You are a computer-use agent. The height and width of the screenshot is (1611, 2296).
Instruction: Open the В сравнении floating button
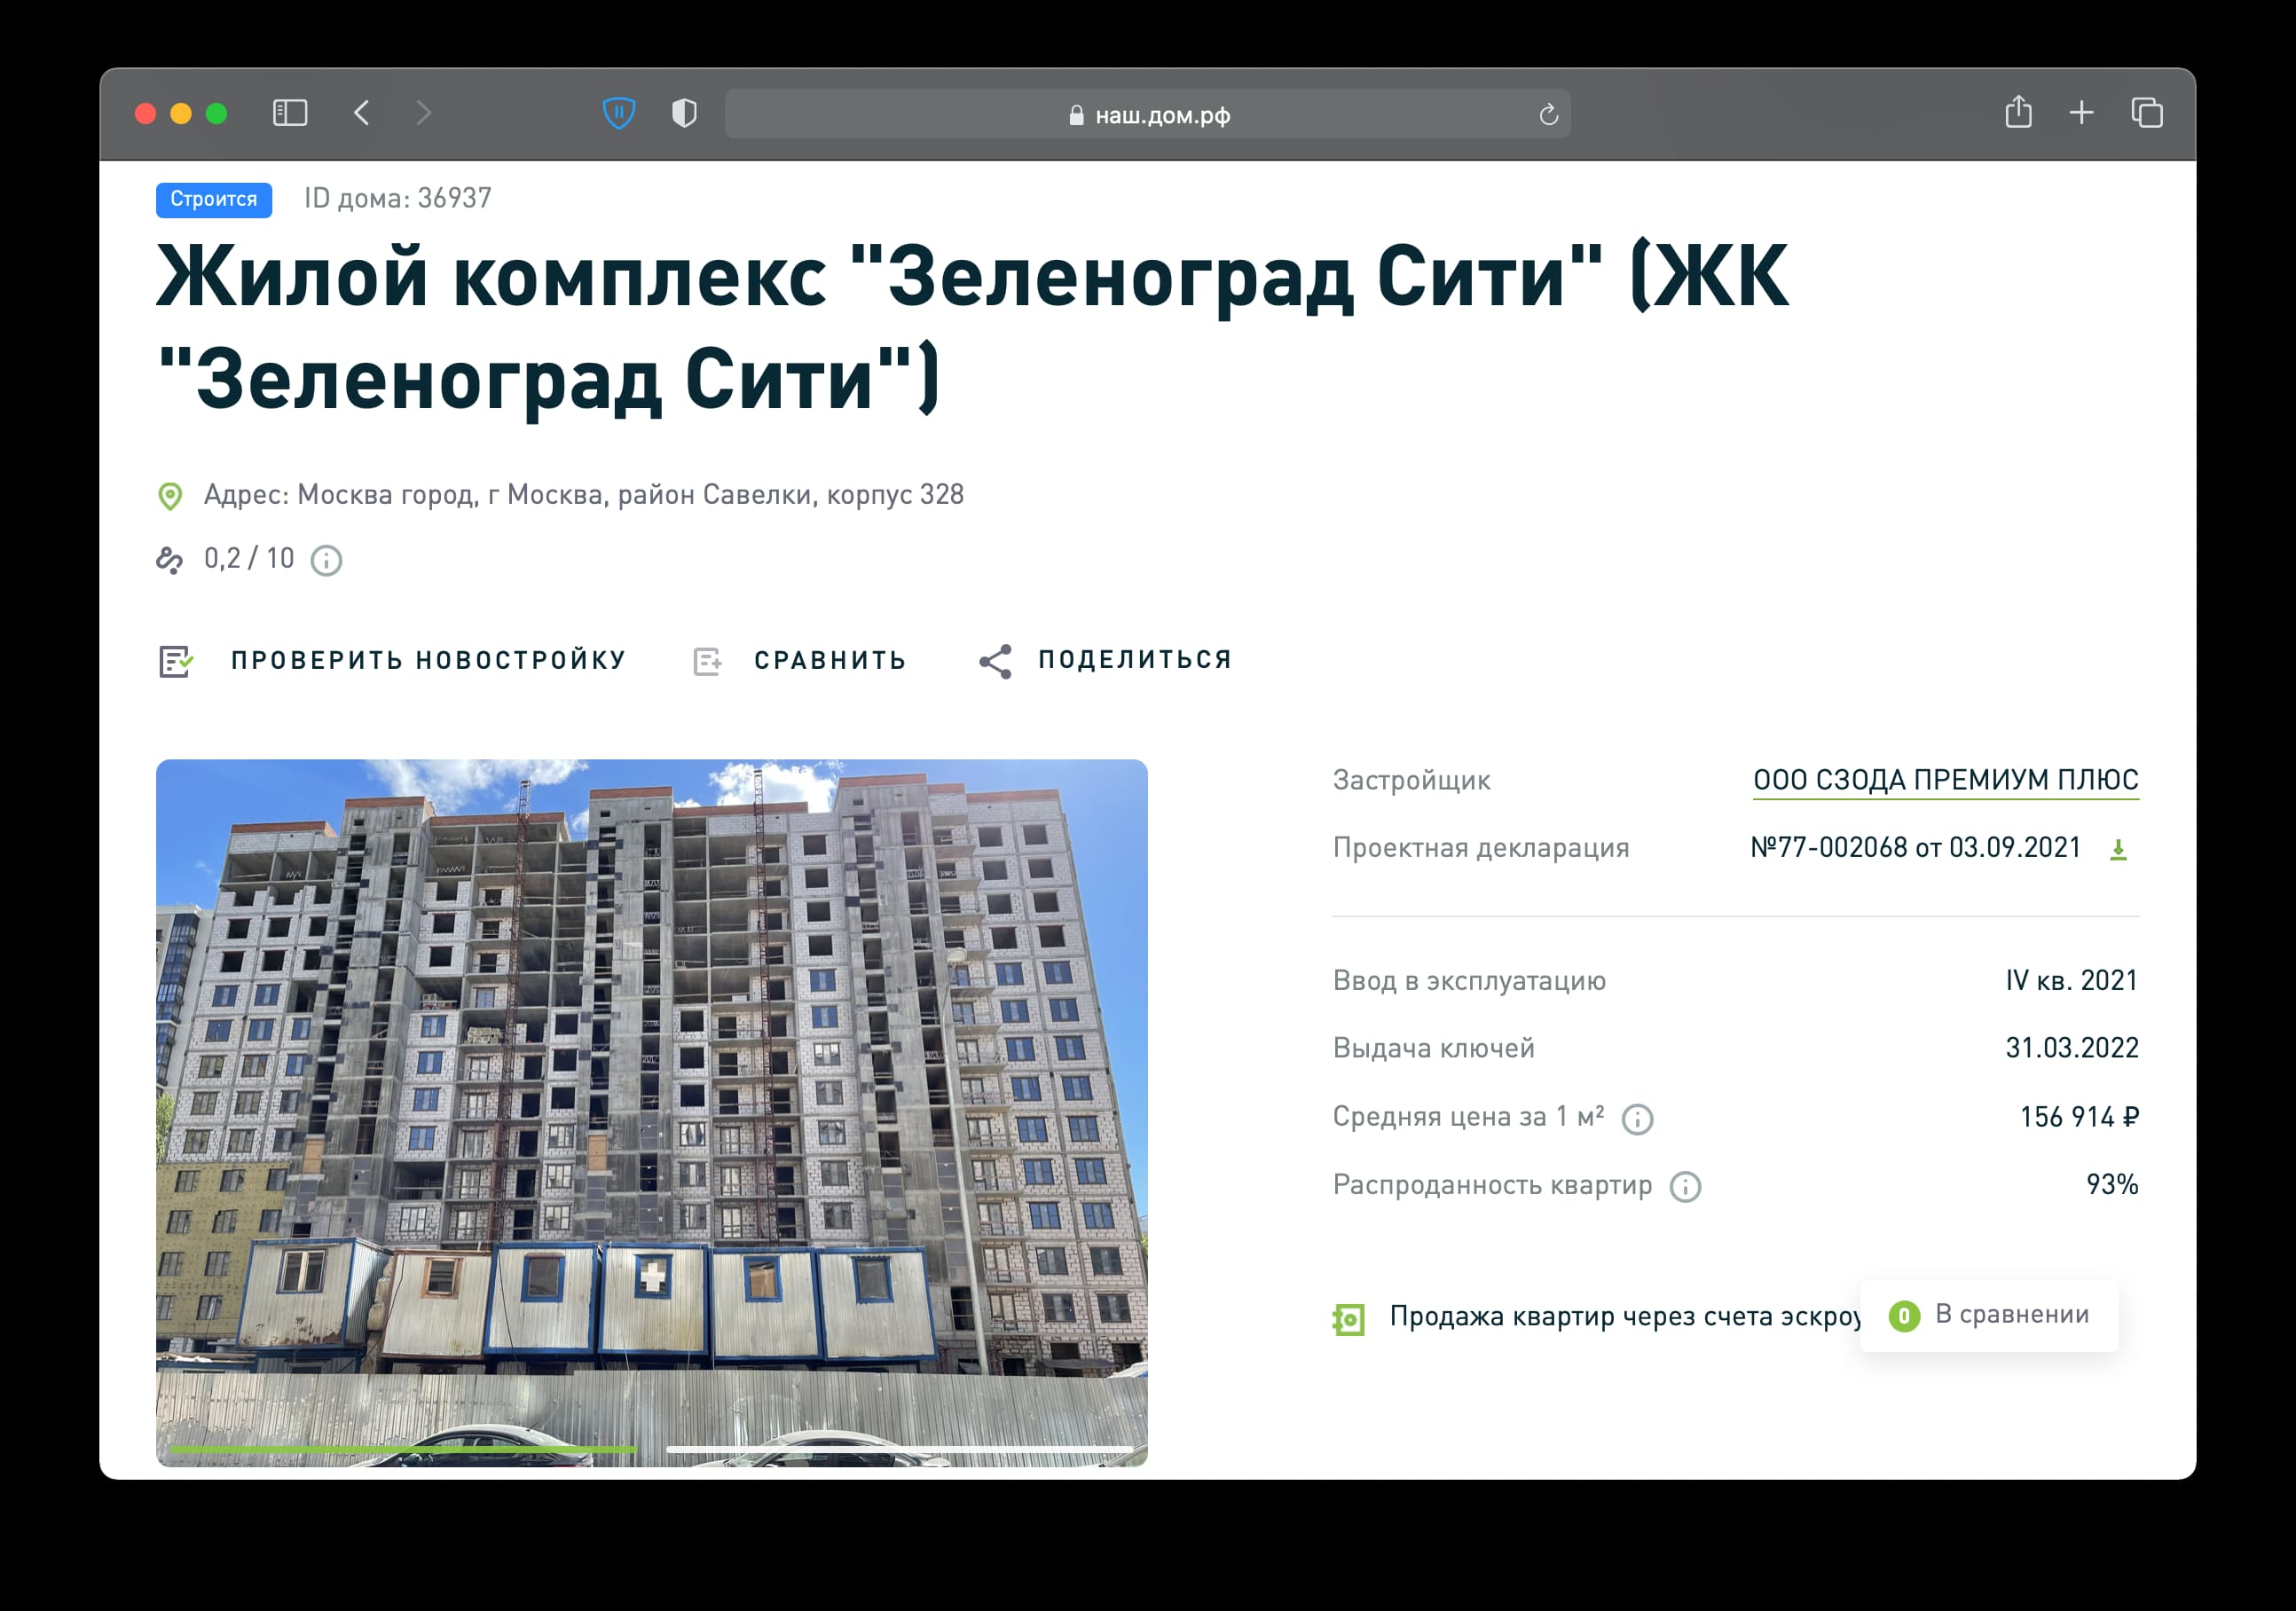pyautogui.click(x=1988, y=1315)
